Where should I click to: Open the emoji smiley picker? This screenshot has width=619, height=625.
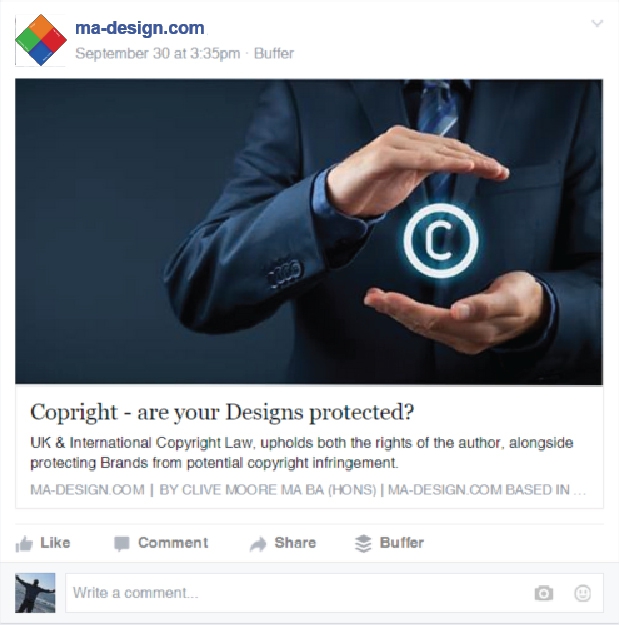582,593
